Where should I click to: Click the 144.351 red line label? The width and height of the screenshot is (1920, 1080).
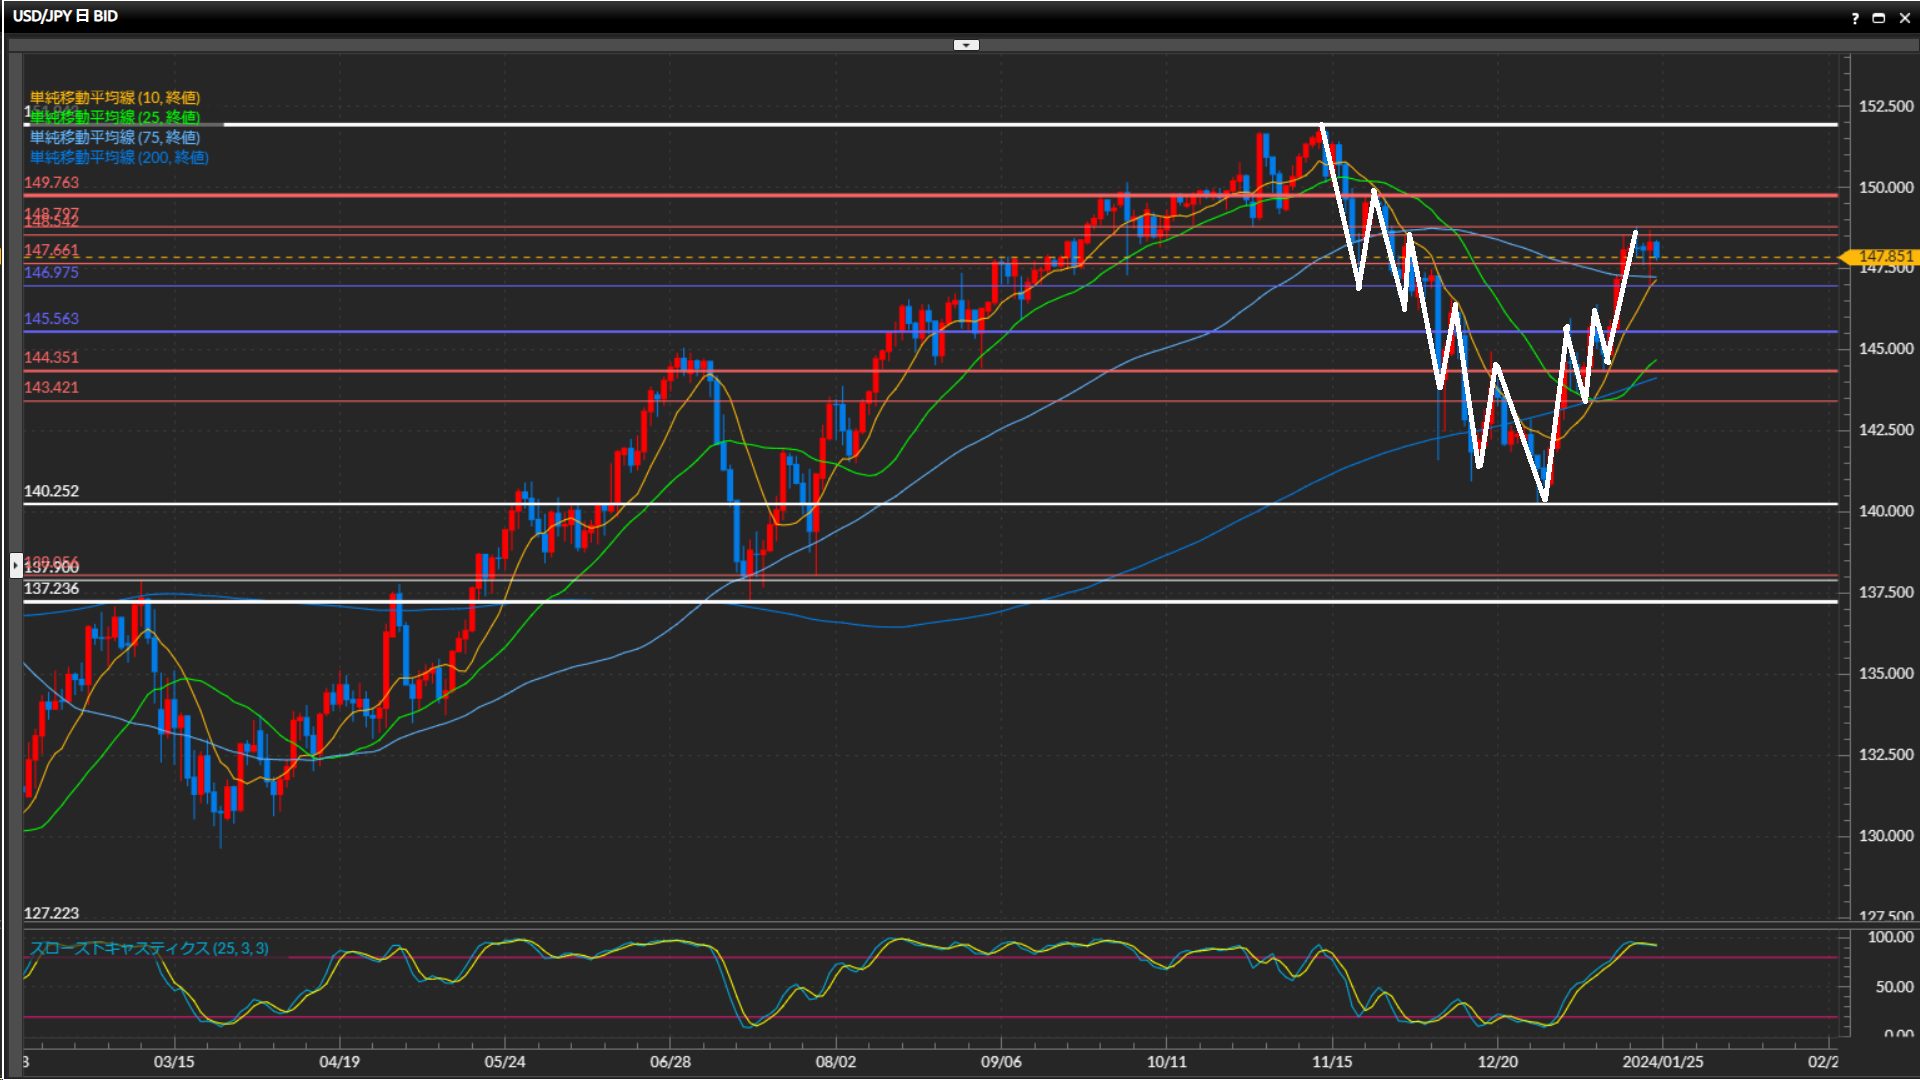pyautogui.click(x=51, y=357)
